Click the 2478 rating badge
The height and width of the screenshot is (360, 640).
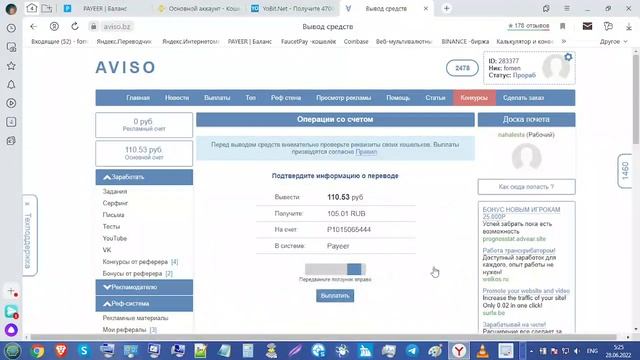coord(462,68)
